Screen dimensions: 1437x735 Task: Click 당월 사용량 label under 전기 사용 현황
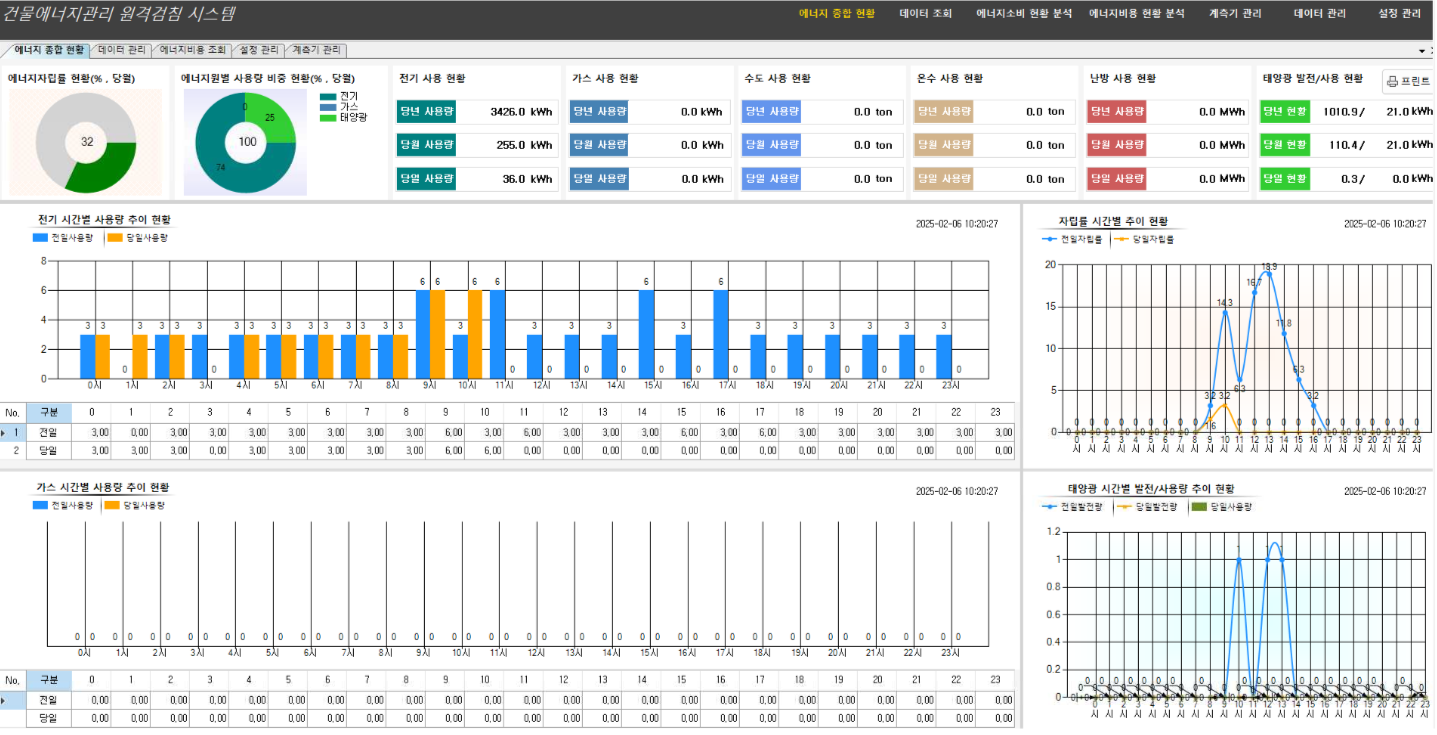(426, 145)
